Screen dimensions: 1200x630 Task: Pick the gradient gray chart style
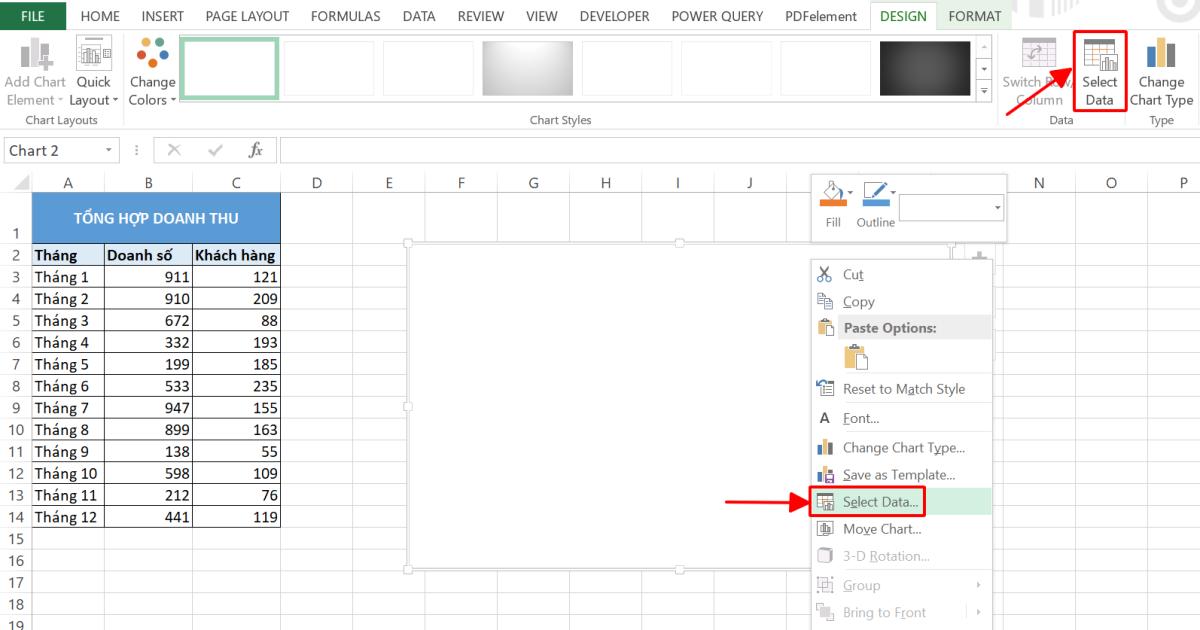click(x=527, y=68)
